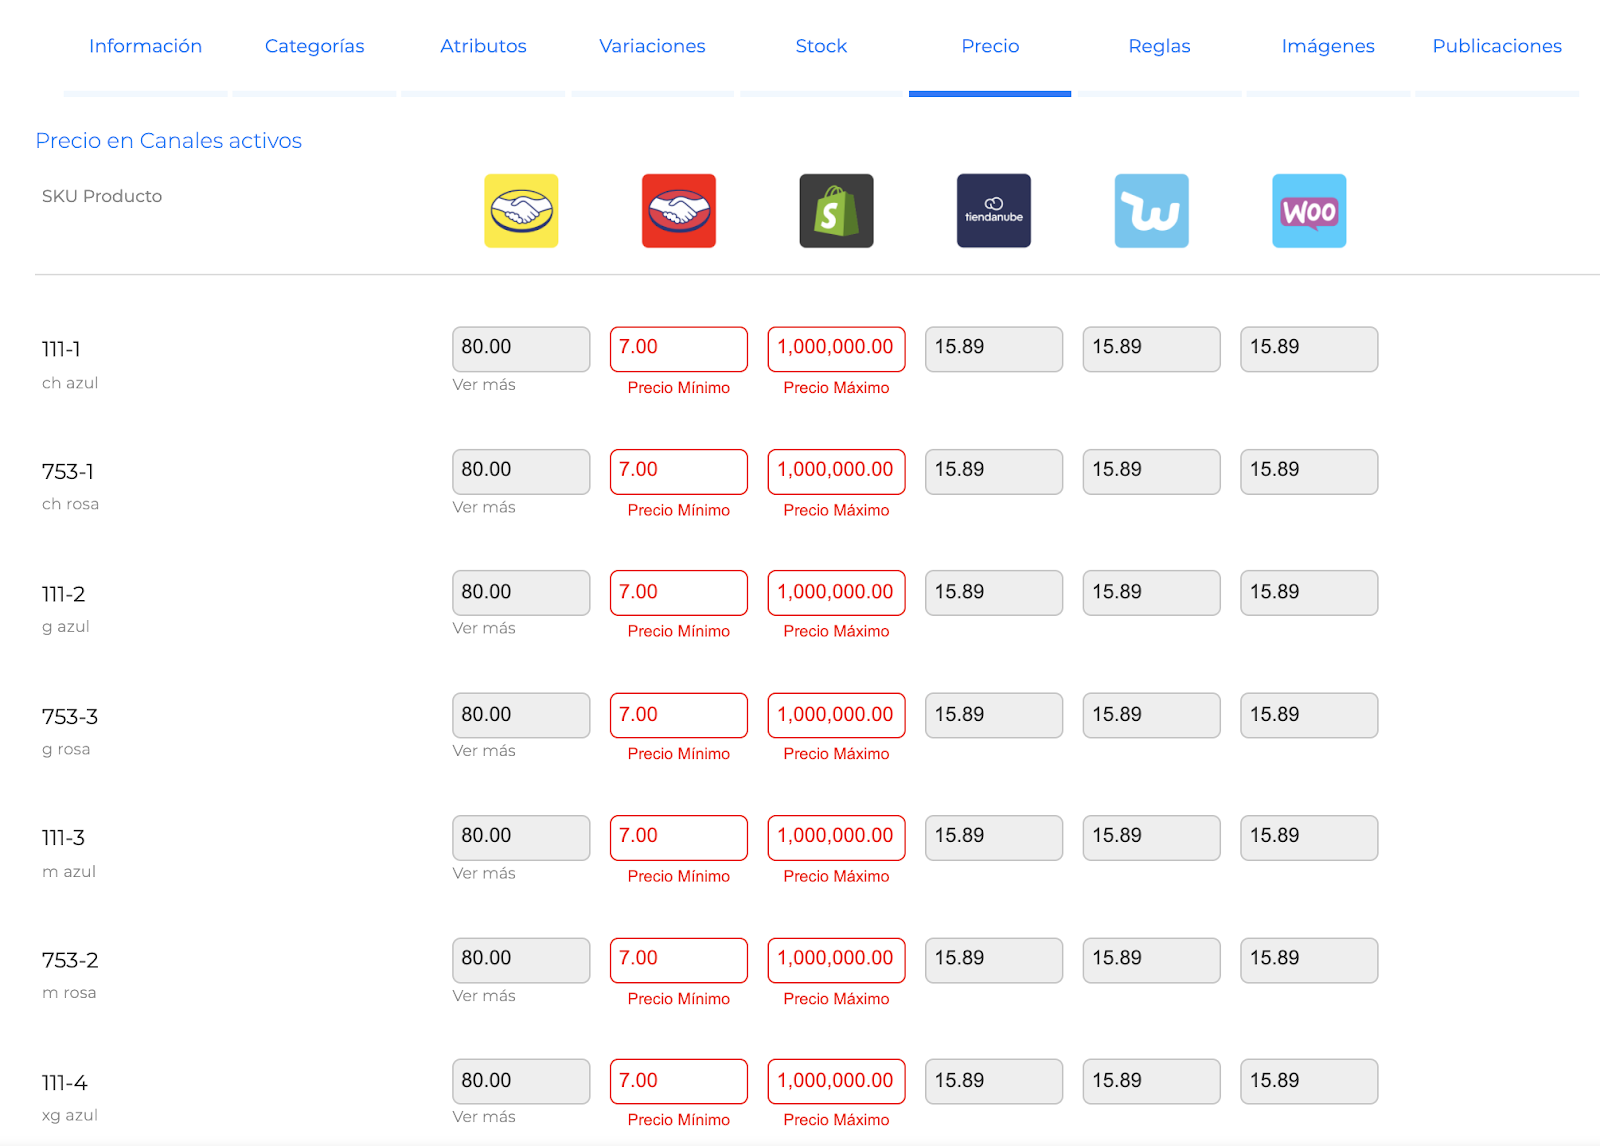Select the Precio tab
The image size is (1600, 1146).
click(x=990, y=46)
